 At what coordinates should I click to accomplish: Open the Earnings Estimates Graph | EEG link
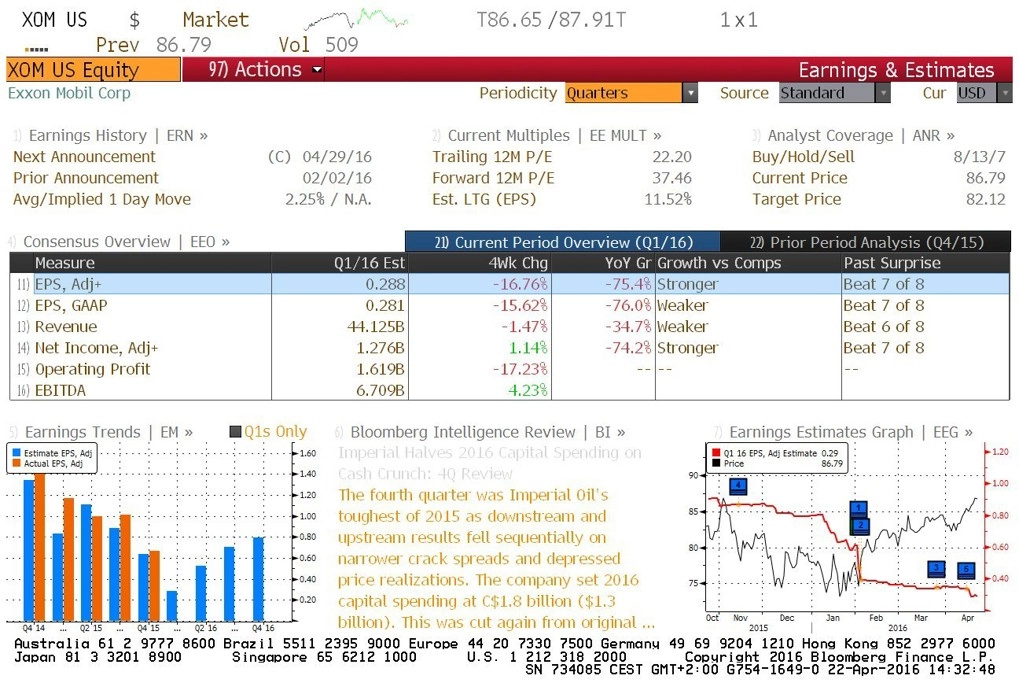pos(851,432)
